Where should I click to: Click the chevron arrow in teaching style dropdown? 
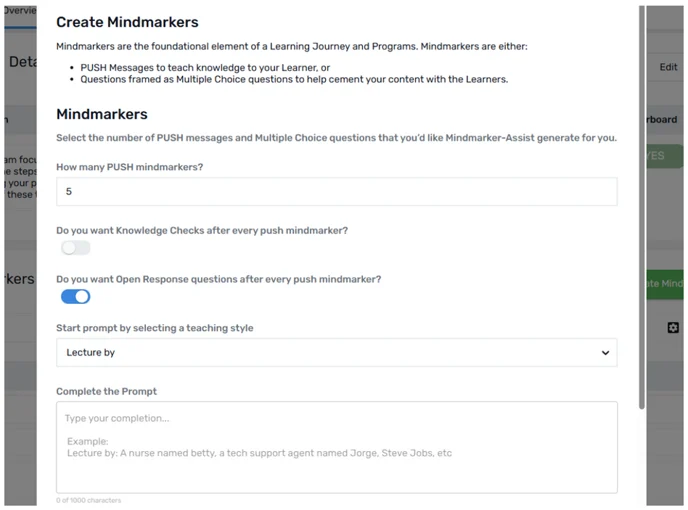pos(605,352)
